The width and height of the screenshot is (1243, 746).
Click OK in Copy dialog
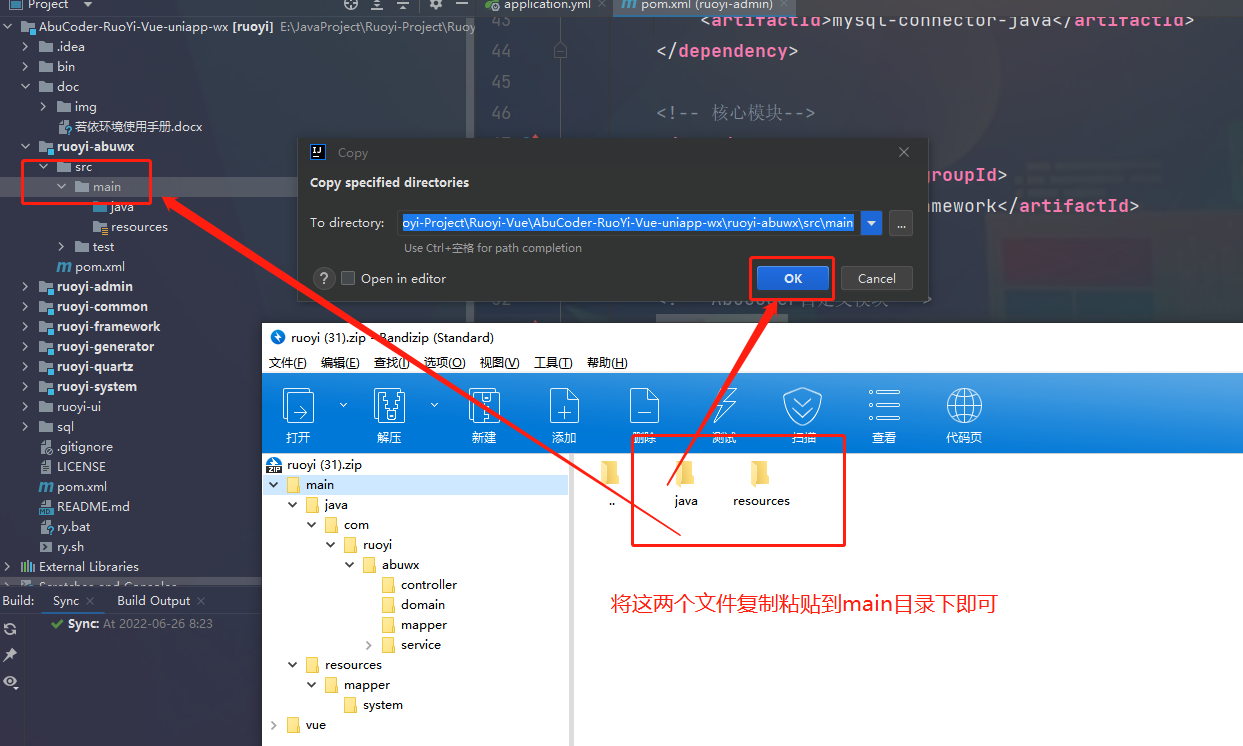[793, 278]
